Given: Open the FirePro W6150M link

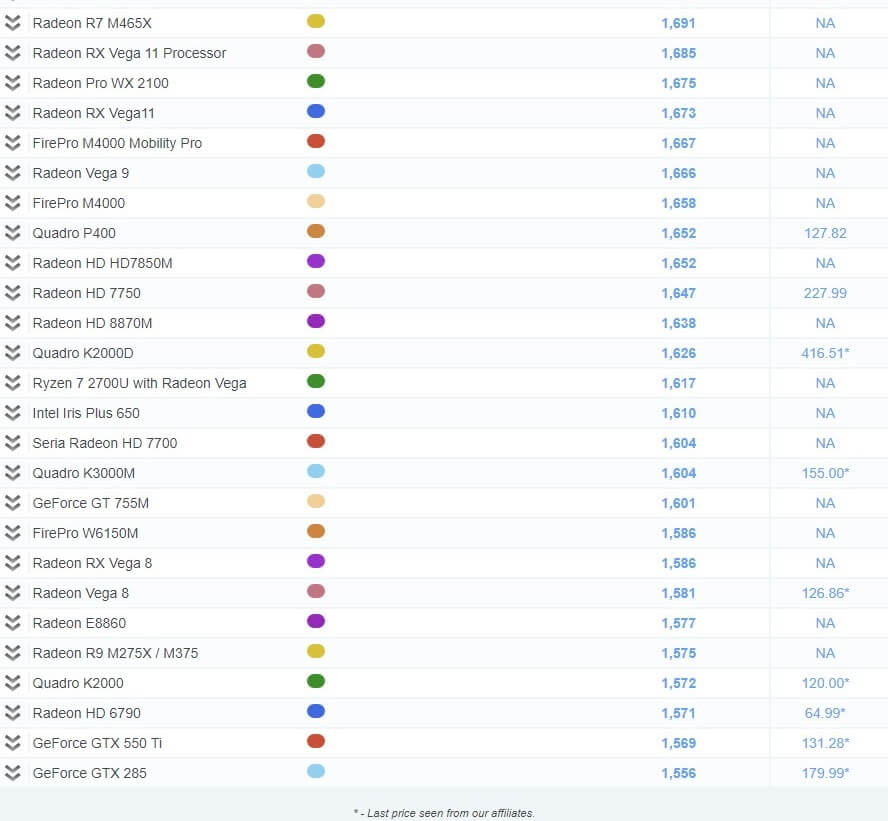Looking at the screenshot, I should [86, 533].
